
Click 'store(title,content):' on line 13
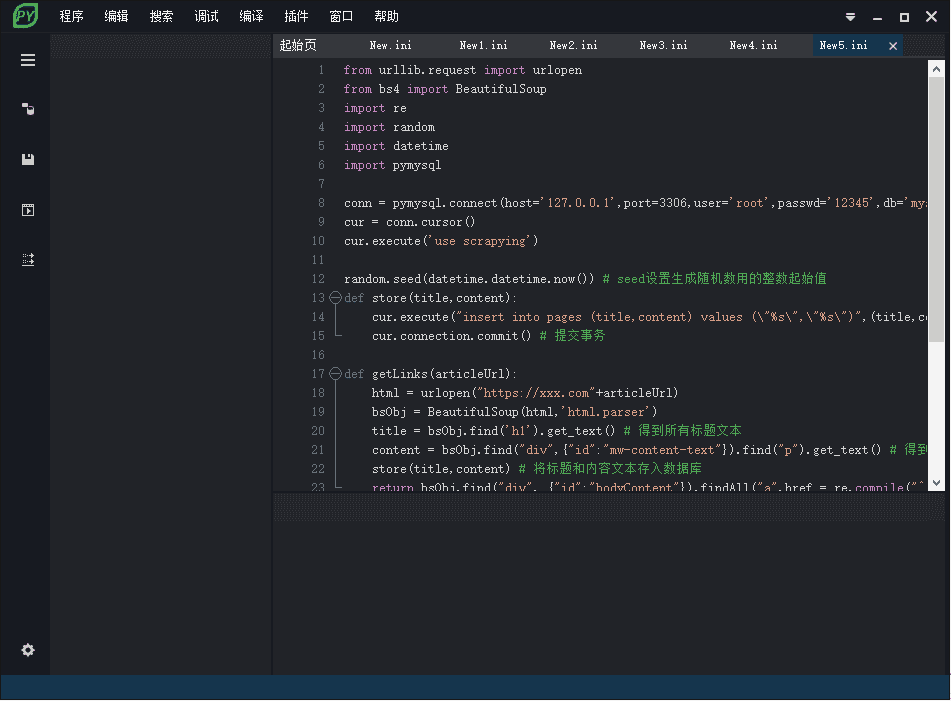[x=444, y=298]
